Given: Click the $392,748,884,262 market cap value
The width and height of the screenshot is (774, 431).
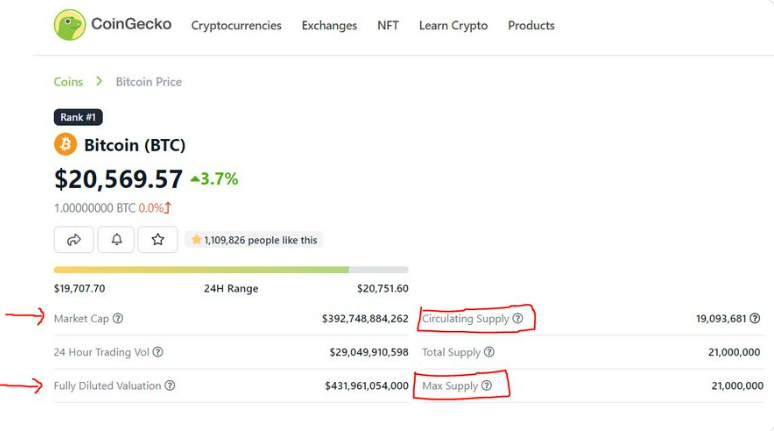Looking at the screenshot, I should 365,318.
